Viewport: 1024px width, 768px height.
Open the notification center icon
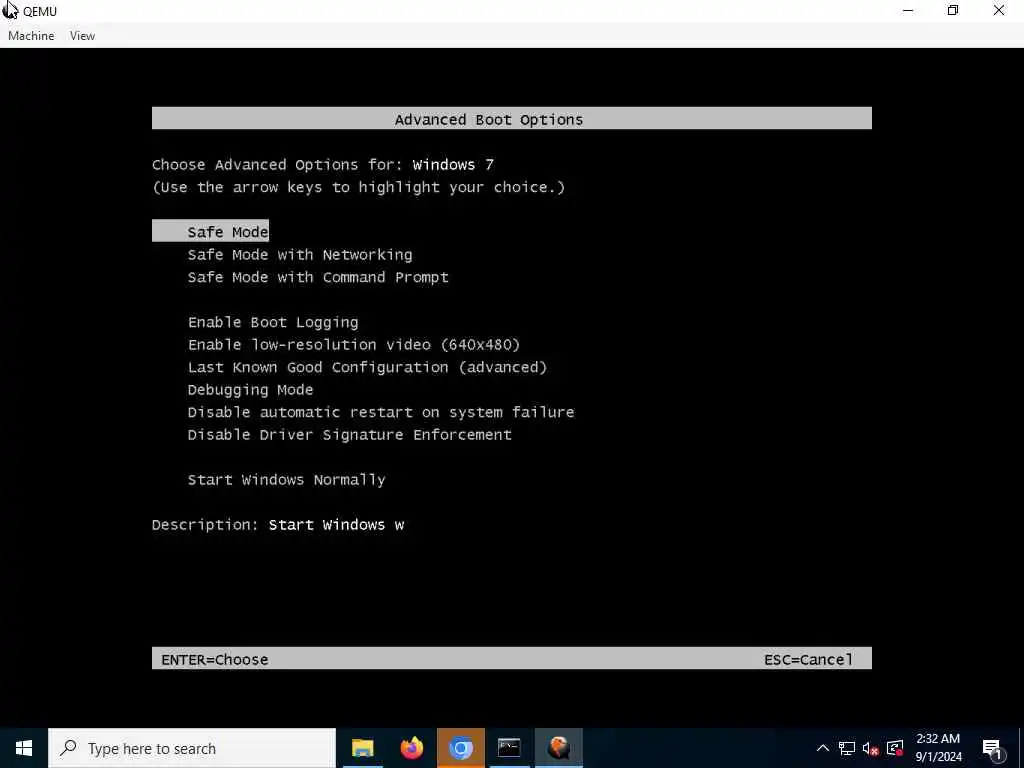point(992,748)
